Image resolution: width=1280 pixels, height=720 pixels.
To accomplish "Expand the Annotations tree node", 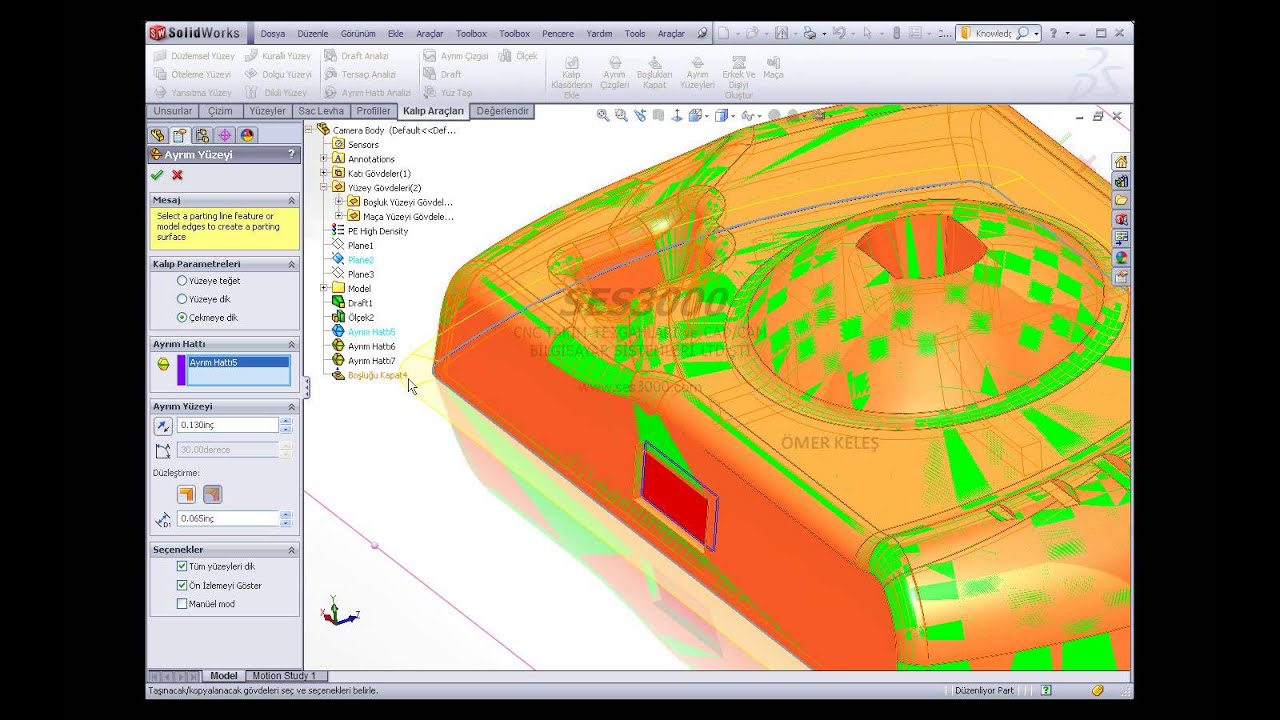I will tap(324, 159).
